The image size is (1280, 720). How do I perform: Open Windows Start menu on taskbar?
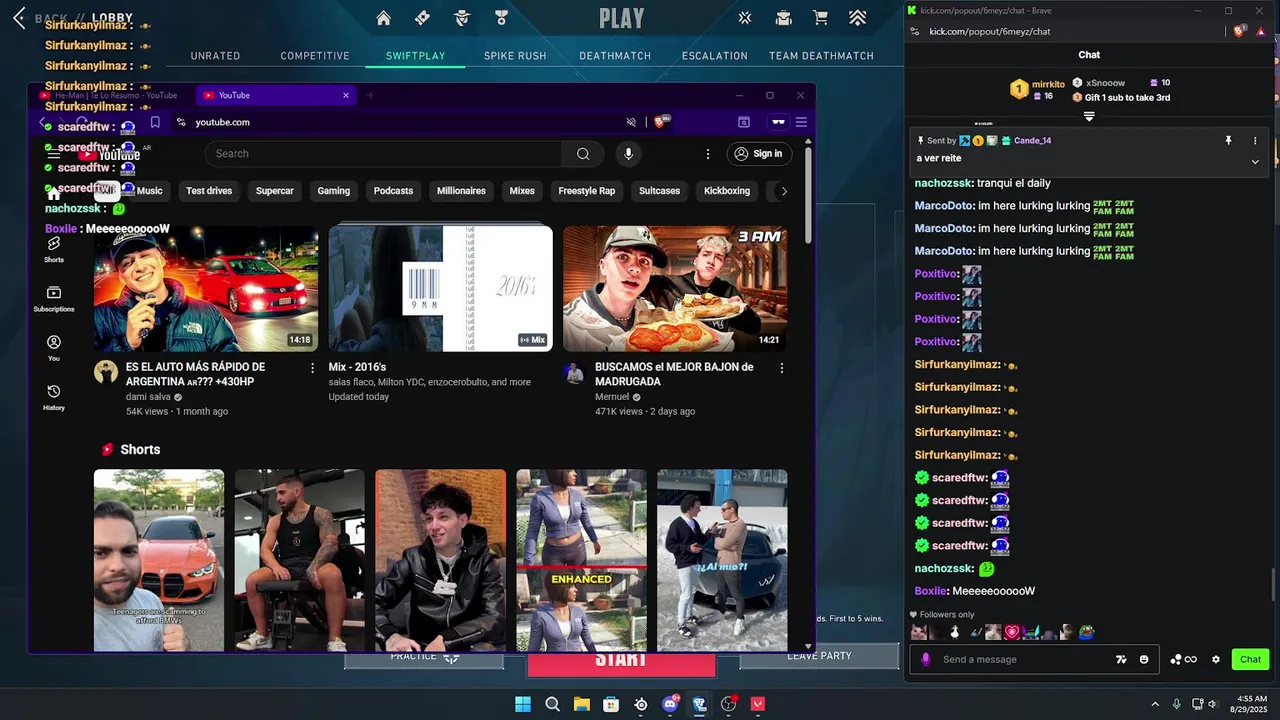click(x=523, y=704)
